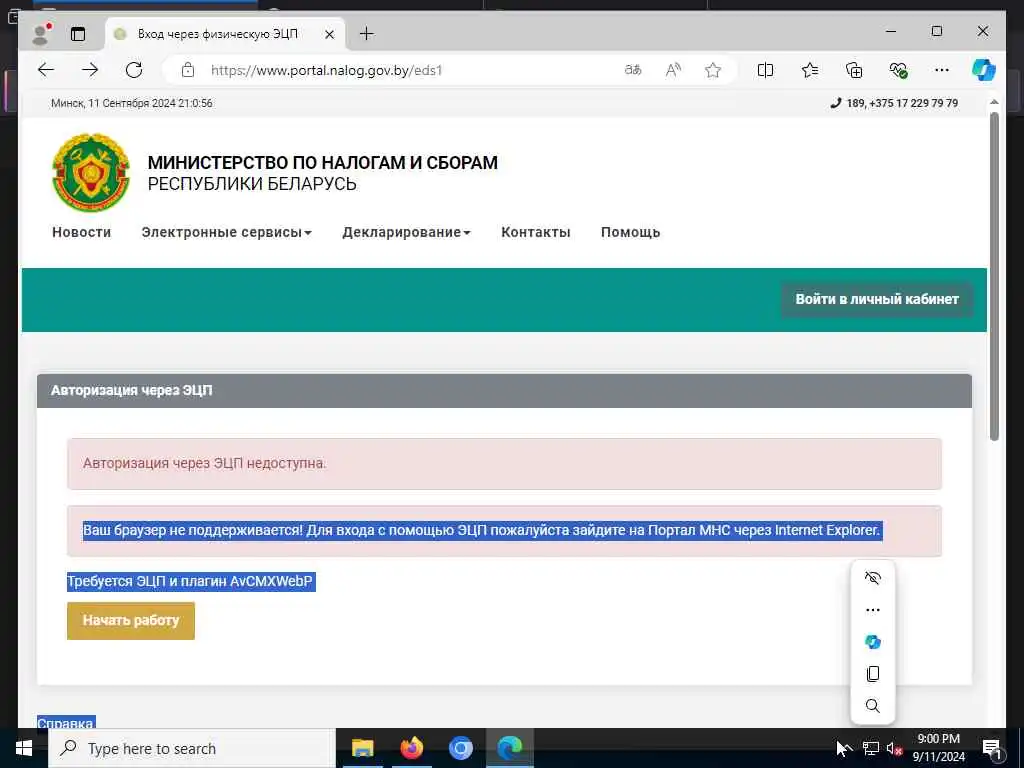
Task: Search selected text from mini menu
Action: (x=872, y=706)
